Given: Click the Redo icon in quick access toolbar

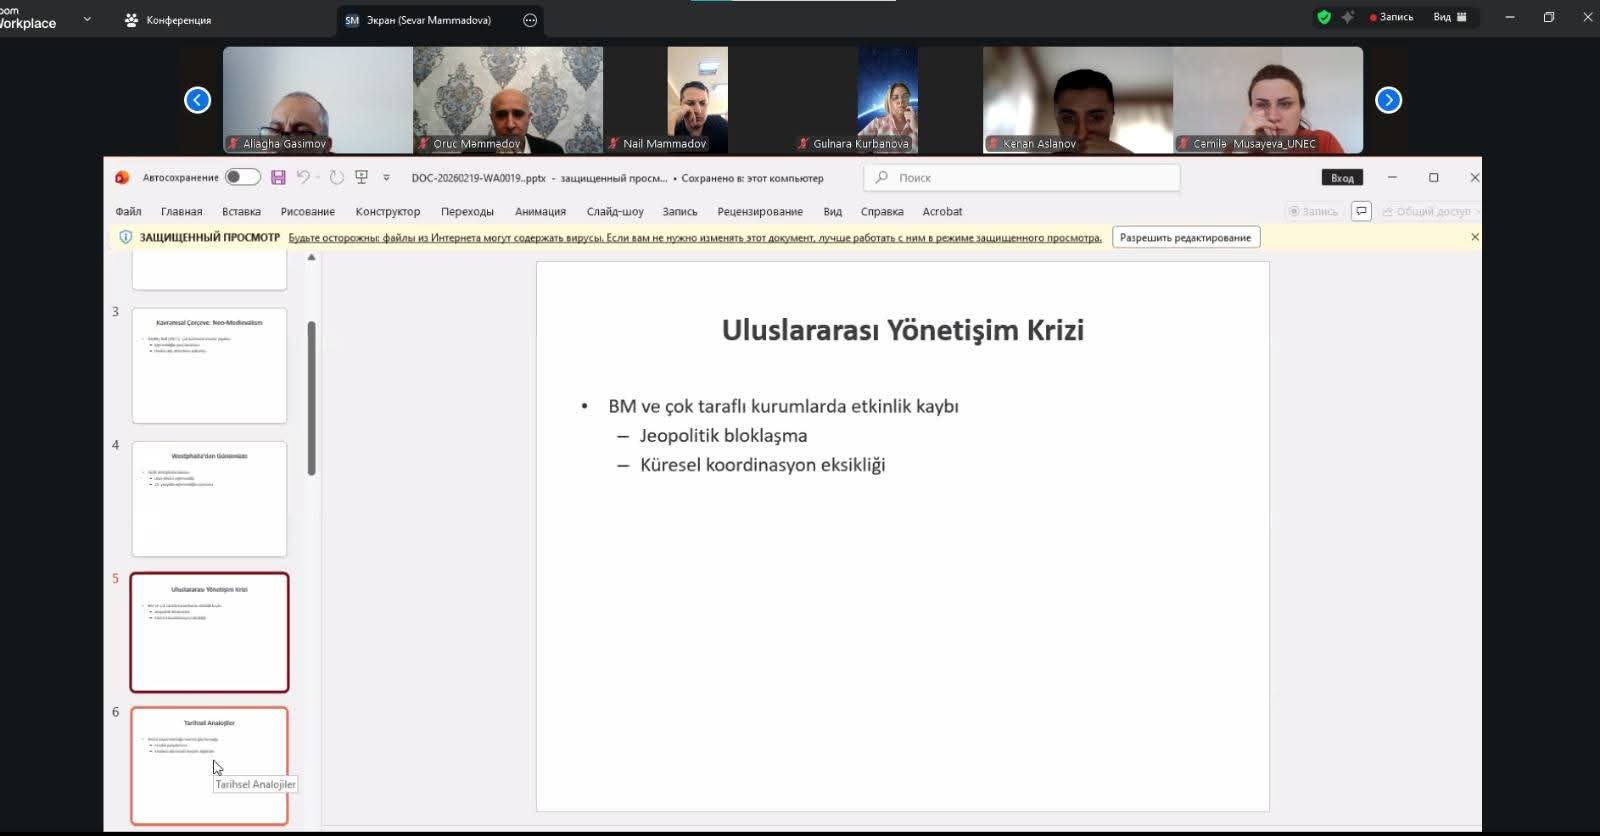Looking at the screenshot, I should click(x=337, y=177).
